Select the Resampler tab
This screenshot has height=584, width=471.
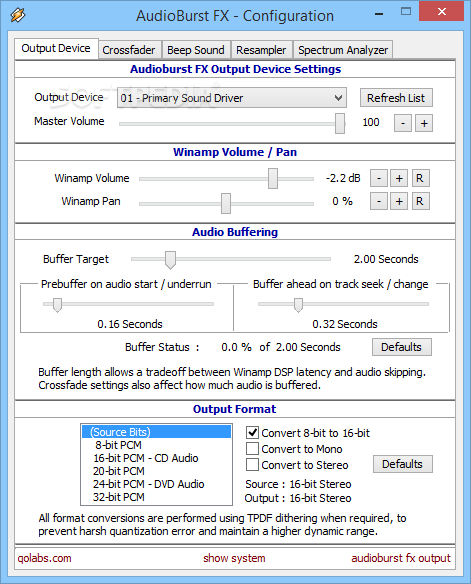[261, 50]
